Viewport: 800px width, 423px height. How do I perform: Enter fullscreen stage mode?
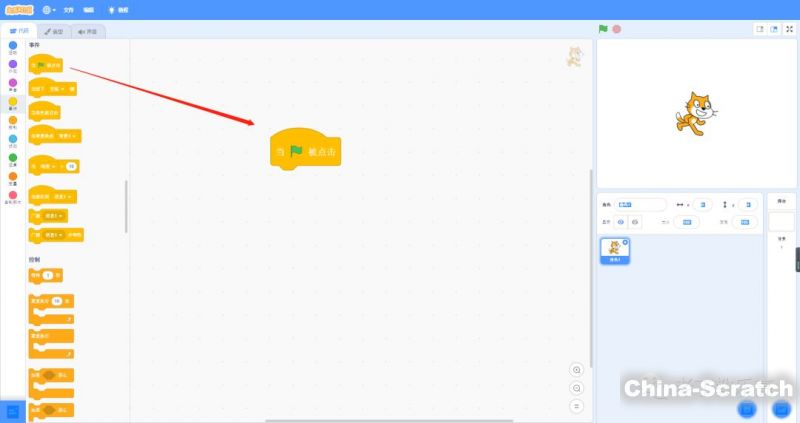(x=789, y=29)
